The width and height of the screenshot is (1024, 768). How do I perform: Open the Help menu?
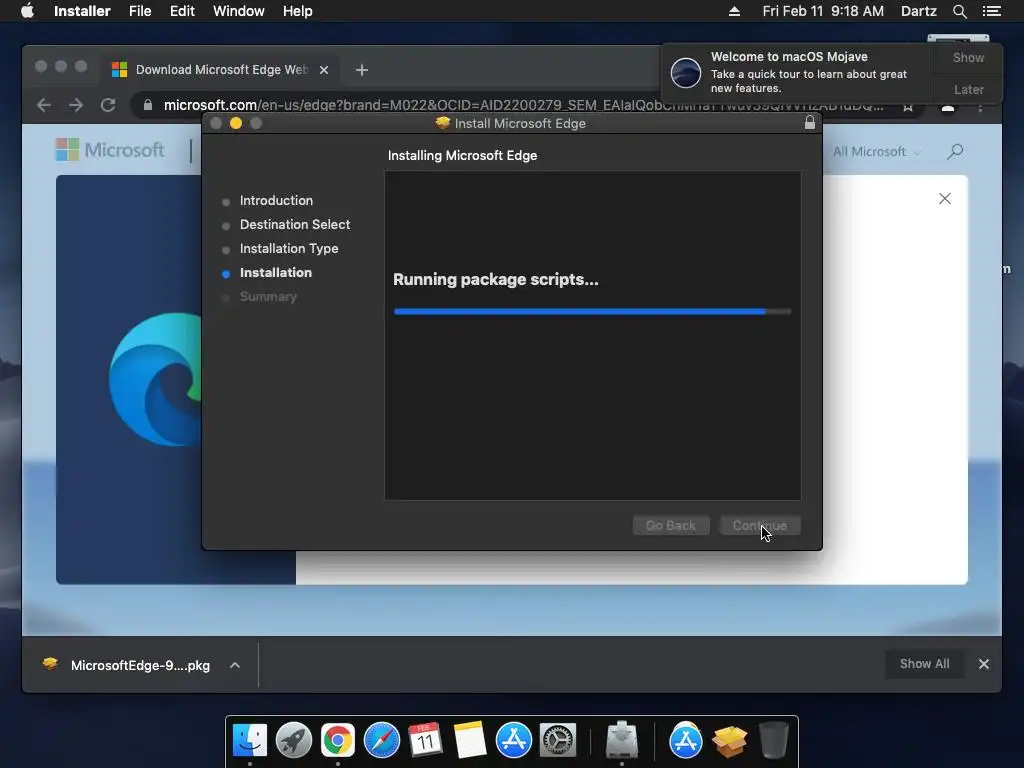(297, 11)
